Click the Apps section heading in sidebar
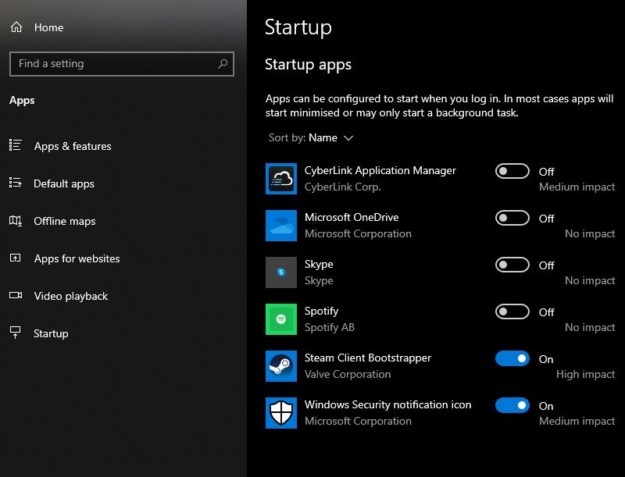This screenshot has height=477, width=625. pyautogui.click(x=22, y=100)
